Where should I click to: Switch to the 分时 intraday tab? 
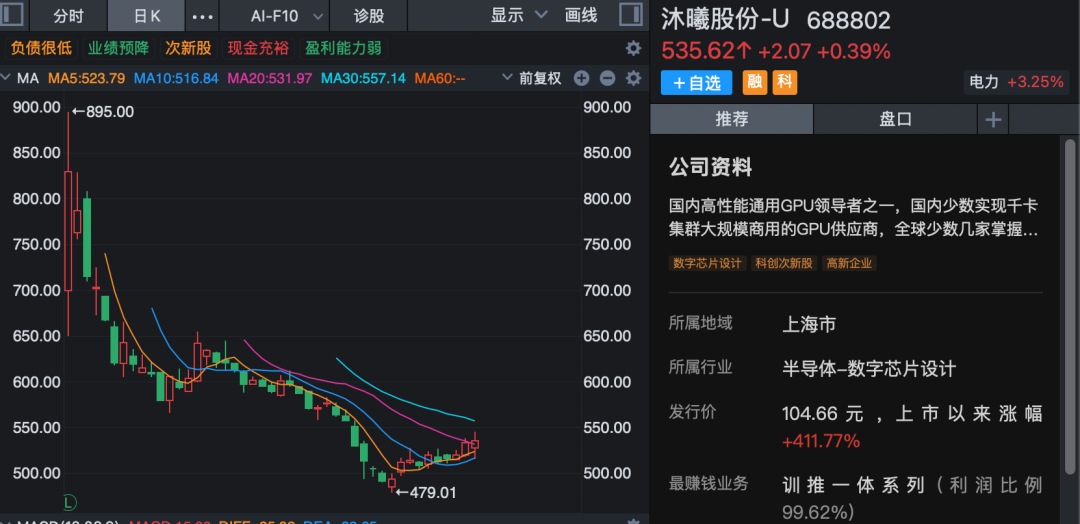(x=68, y=16)
